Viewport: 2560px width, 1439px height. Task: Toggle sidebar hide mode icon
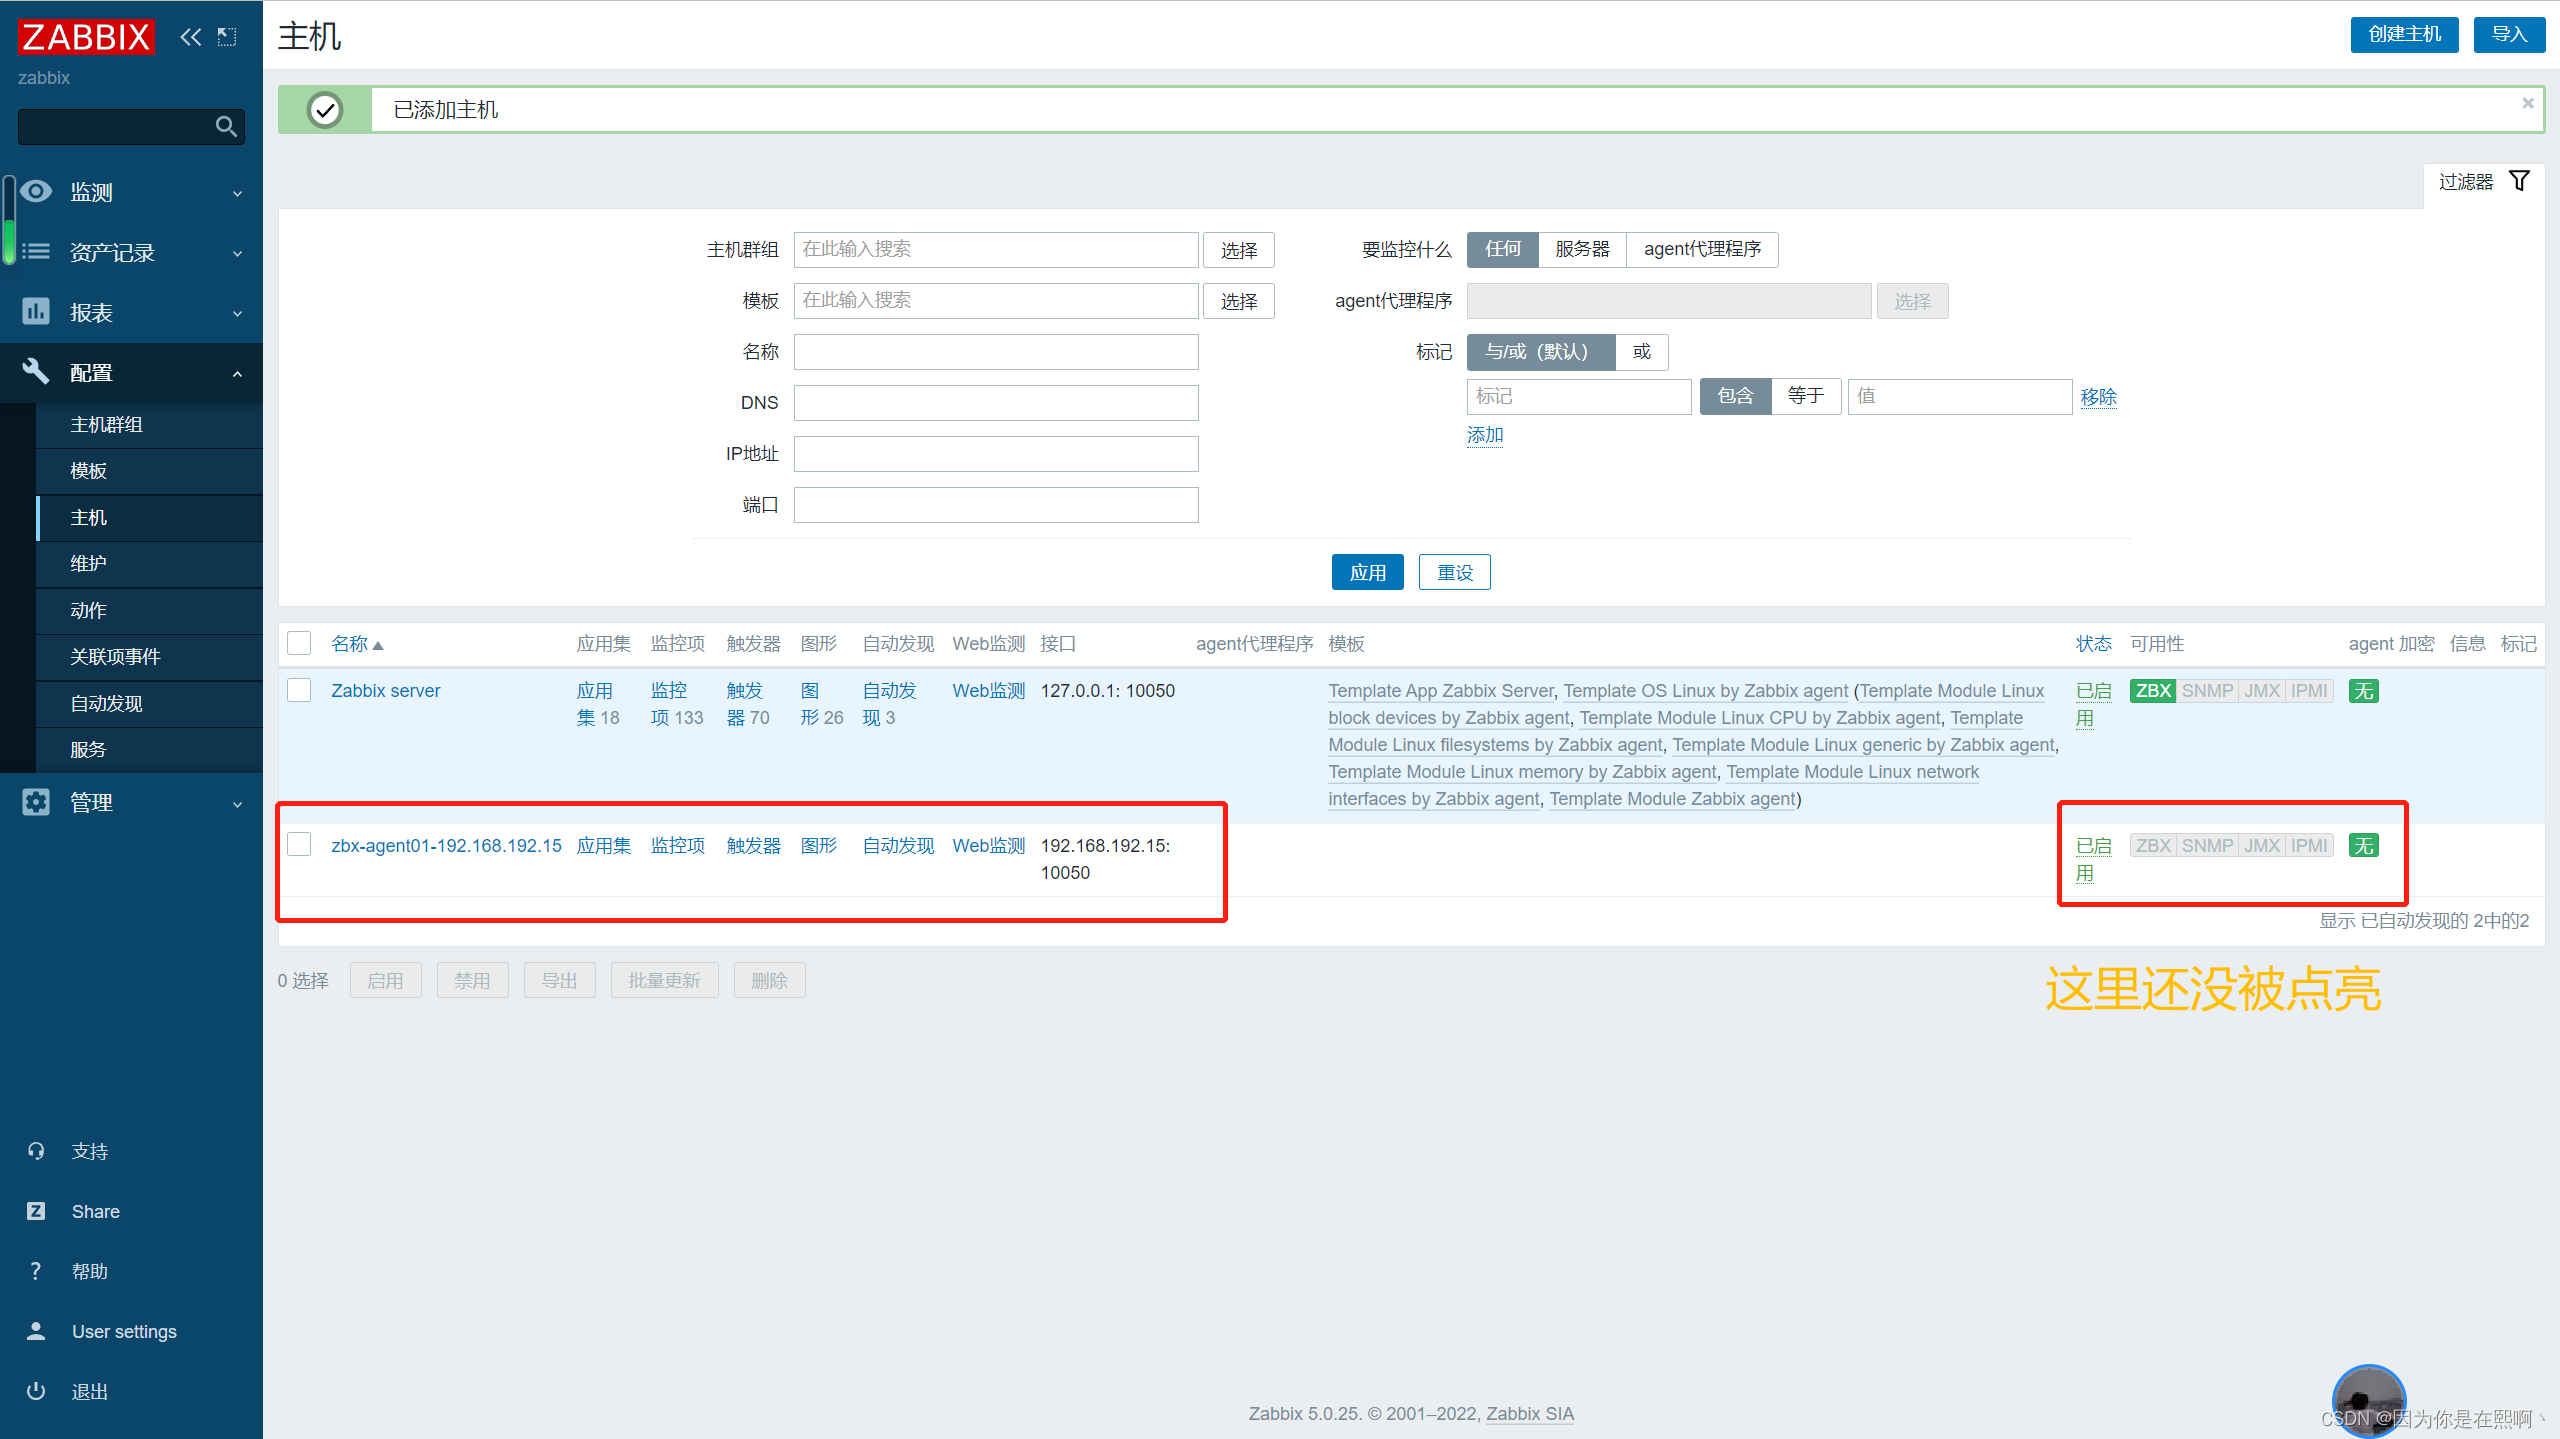tap(228, 37)
